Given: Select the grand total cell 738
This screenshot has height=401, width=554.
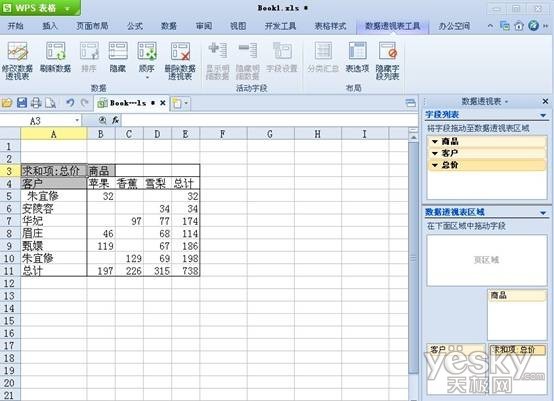Looking at the screenshot, I should pyautogui.click(x=185, y=271).
